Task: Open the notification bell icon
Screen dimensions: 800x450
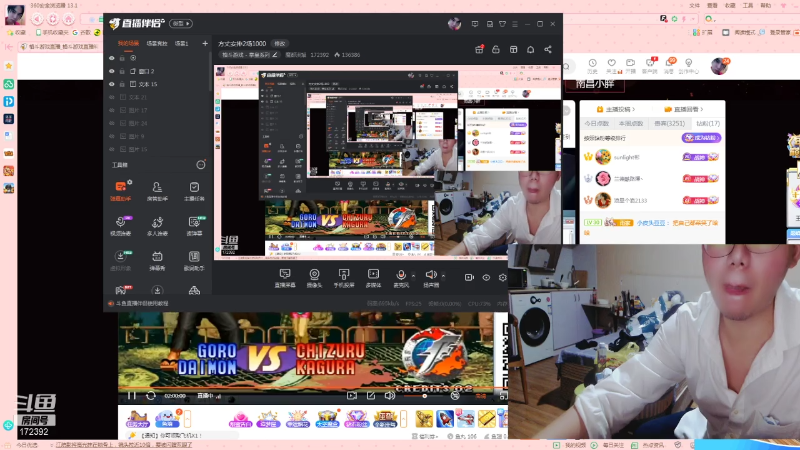Action: pos(531,49)
